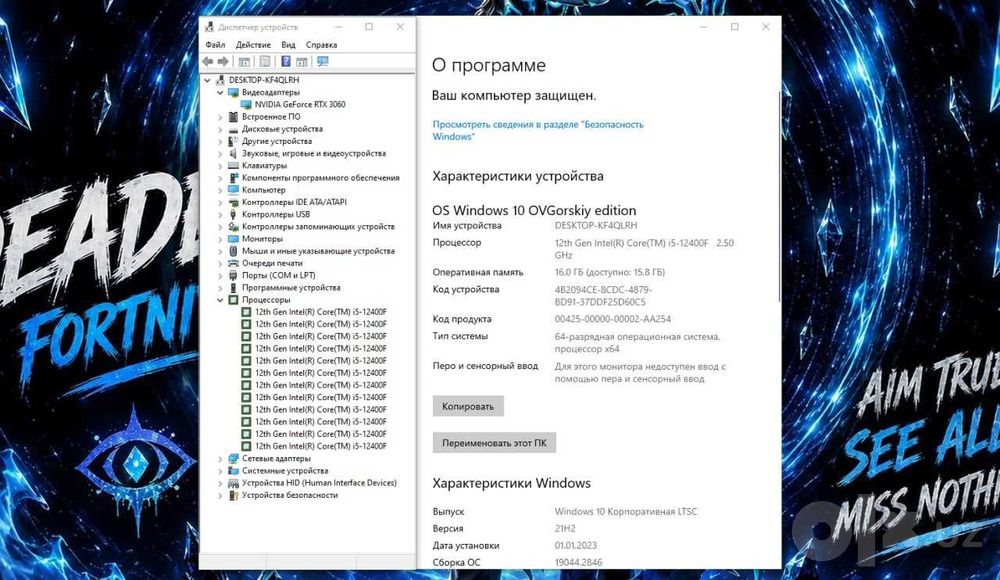Viewport: 1000px width, 580px height.
Task: Open the Вид menu
Action: click(x=288, y=45)
